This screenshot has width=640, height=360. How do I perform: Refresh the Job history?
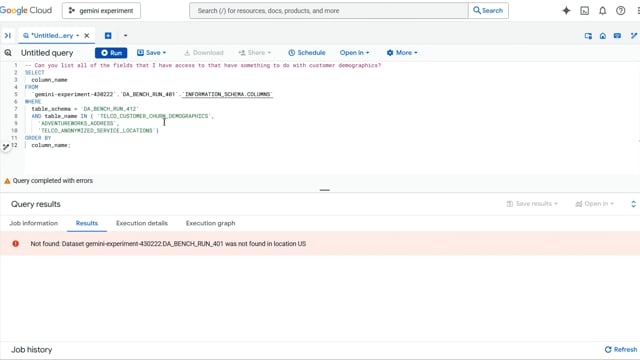click(621, 349)
